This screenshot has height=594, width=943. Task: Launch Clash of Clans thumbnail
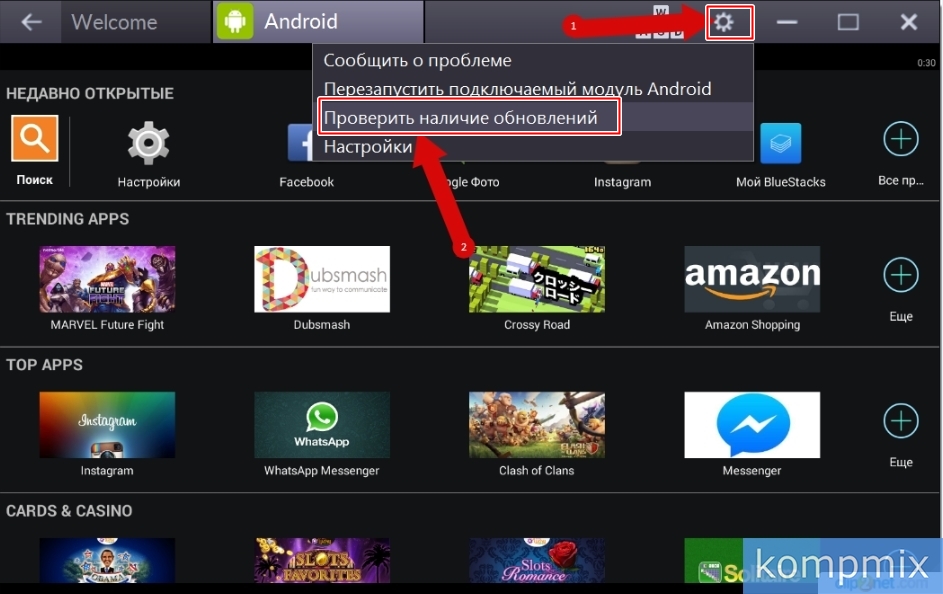click(x=536, y=425)
